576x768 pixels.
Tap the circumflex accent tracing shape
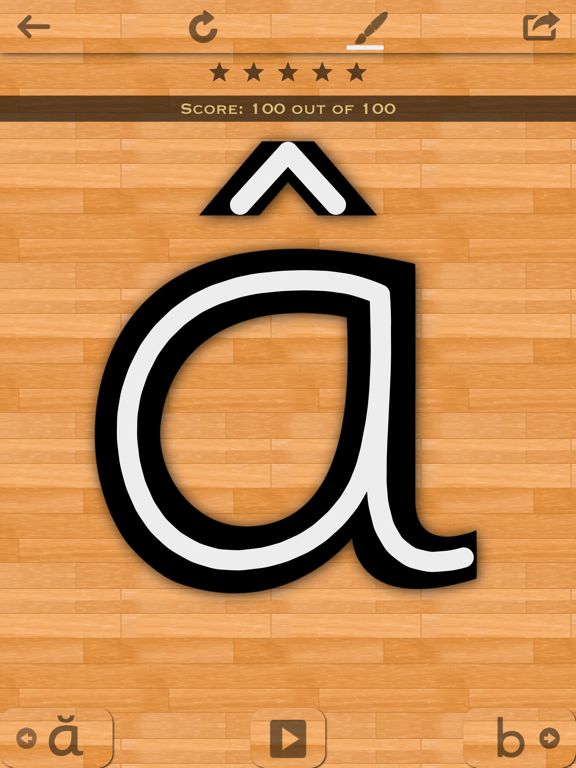point(288,178)
